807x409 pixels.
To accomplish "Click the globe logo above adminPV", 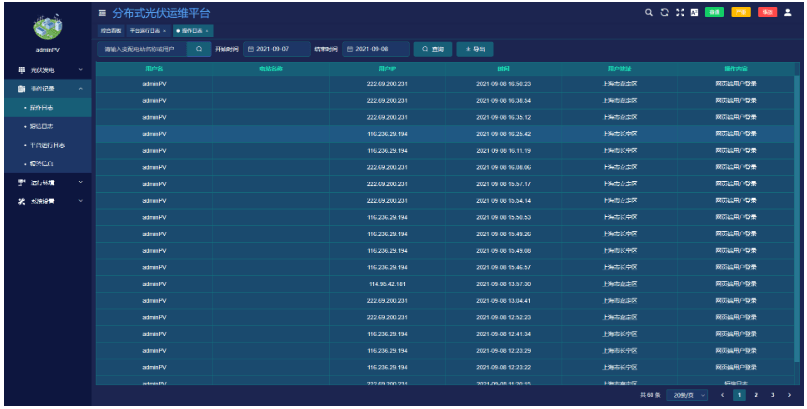I will pyautogui.click(x=47, y=25).
